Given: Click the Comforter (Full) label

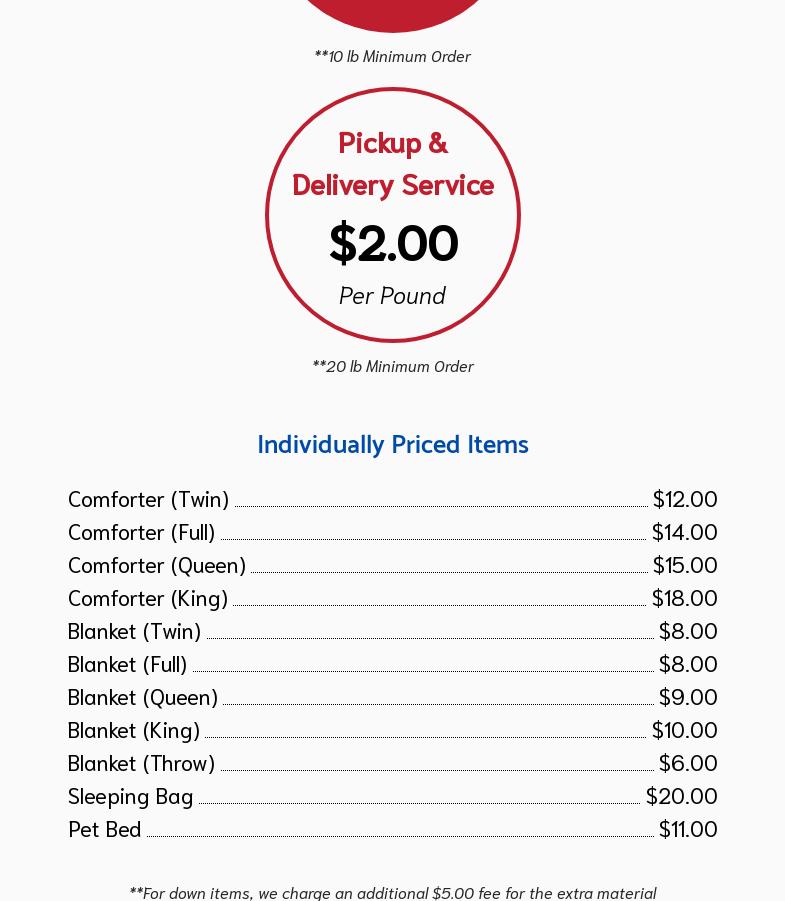Looking at the screenshot, I should coord(141,531).
